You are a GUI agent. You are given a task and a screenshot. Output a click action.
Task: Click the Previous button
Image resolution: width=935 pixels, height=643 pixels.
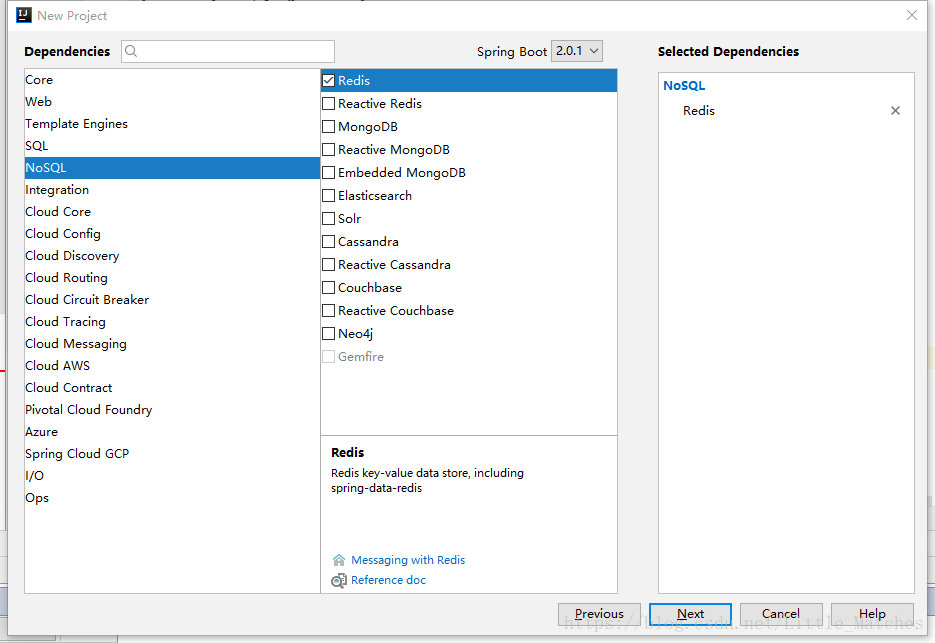point(599,614)
